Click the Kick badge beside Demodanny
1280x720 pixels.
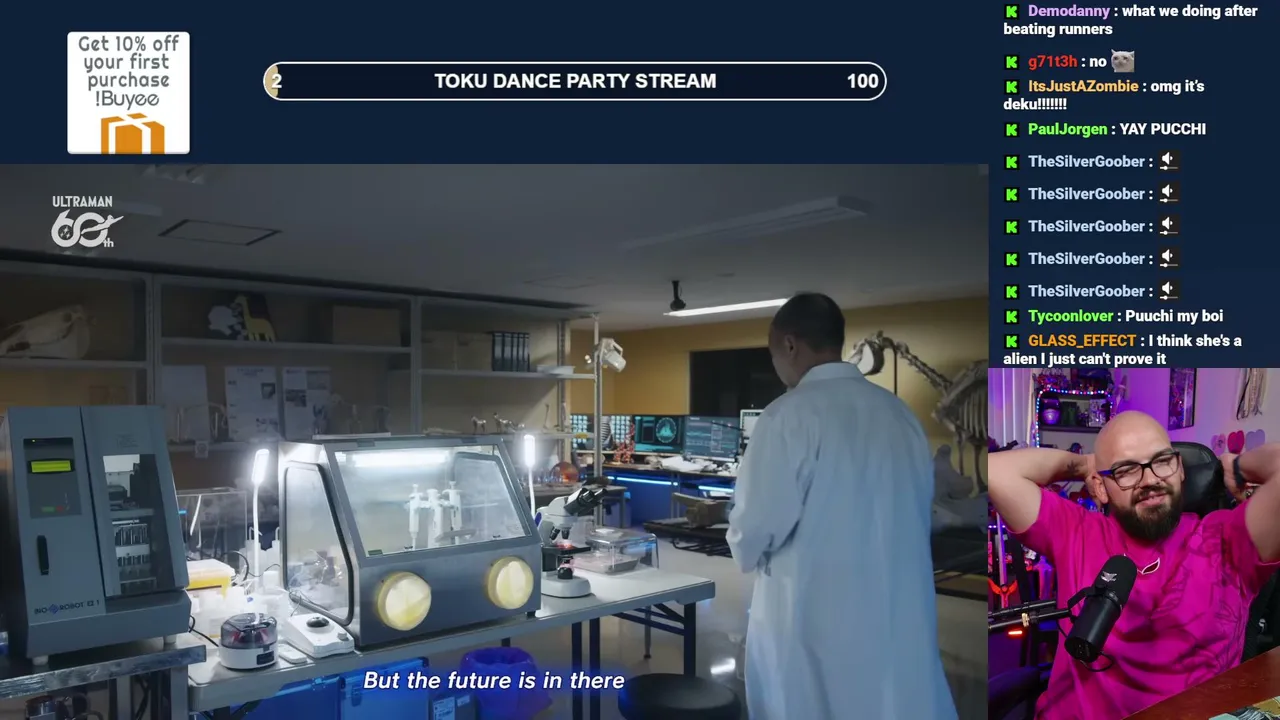[1011, 12]
